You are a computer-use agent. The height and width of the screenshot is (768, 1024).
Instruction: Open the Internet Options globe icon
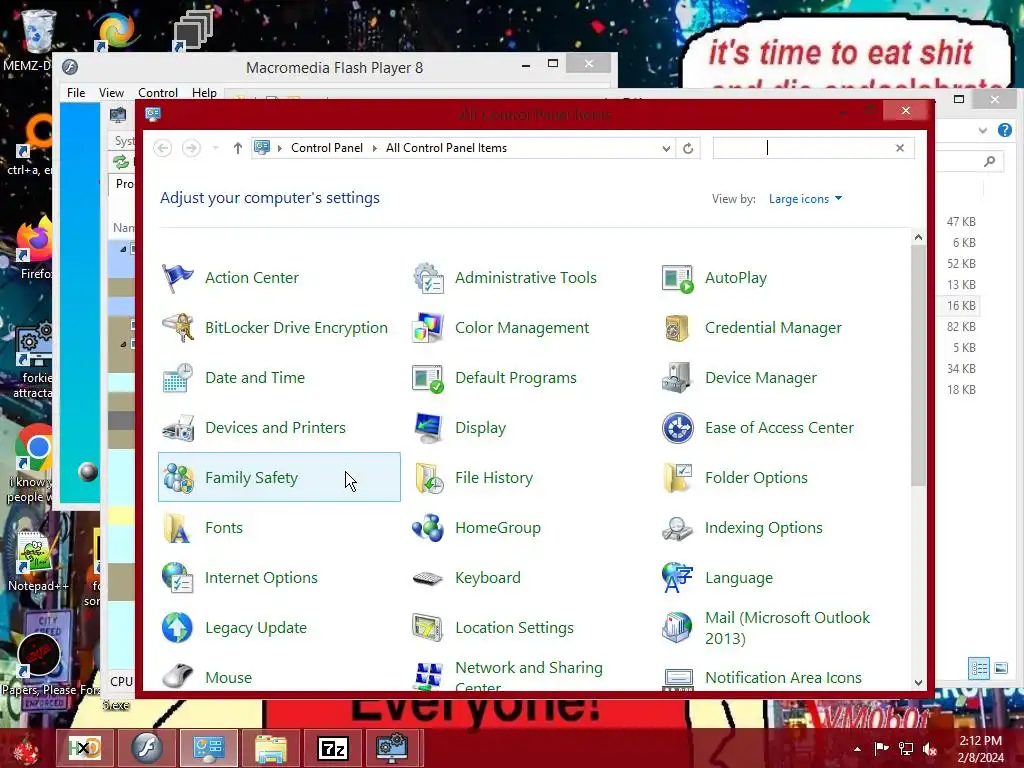tap(178, 578)
